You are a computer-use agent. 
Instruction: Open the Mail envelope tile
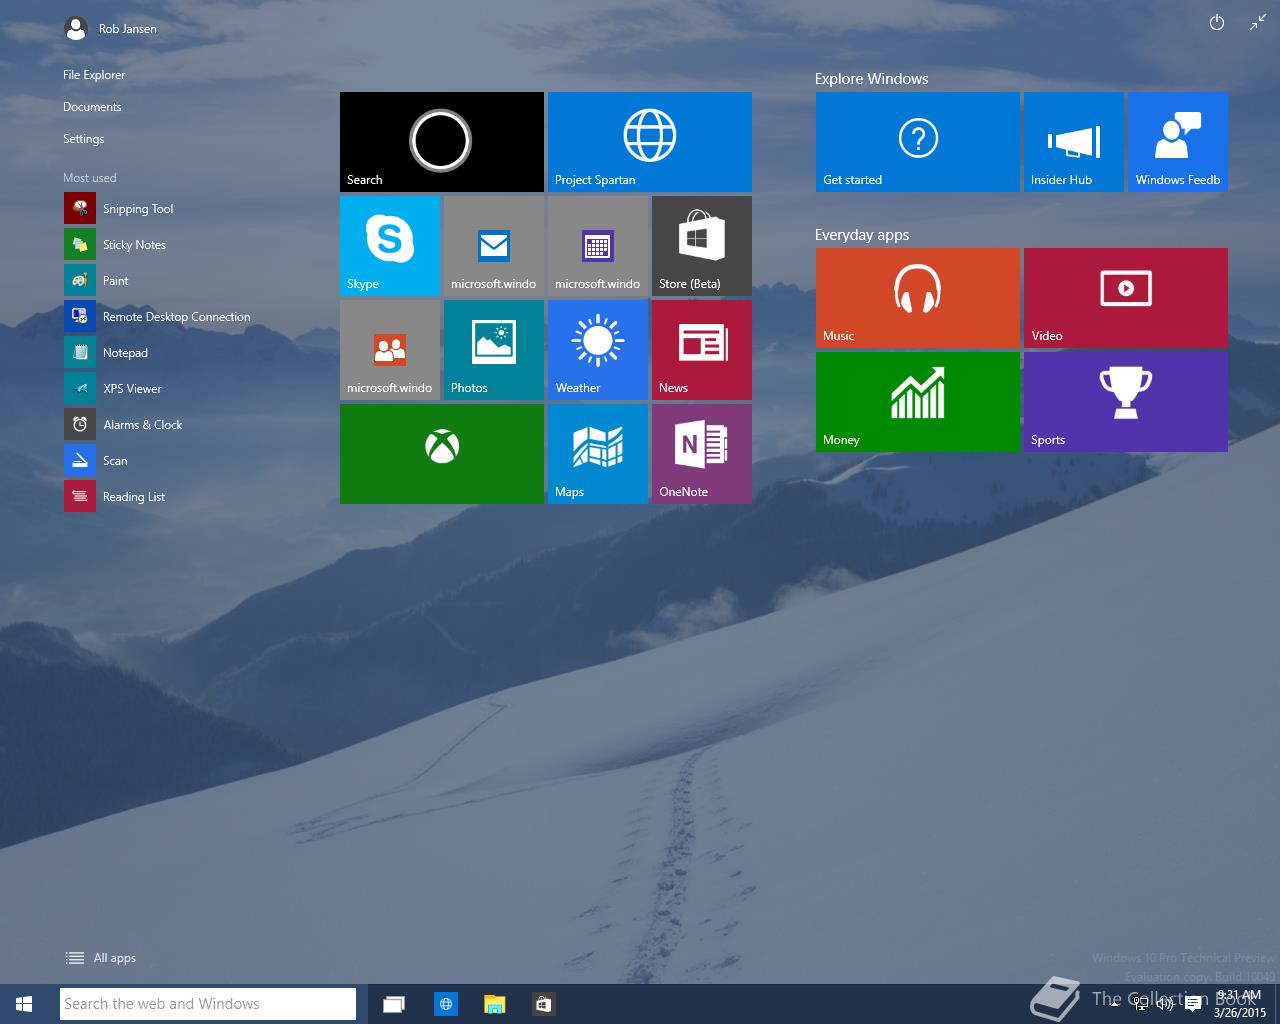494,246
